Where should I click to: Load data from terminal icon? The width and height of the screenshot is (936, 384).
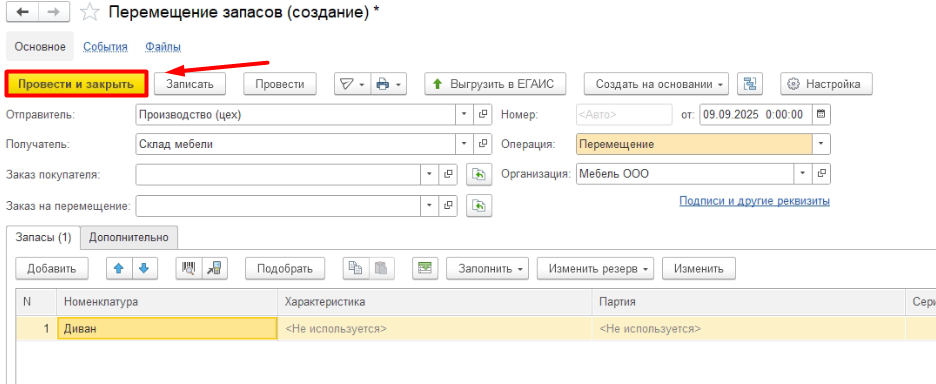[x=215, y=268]
